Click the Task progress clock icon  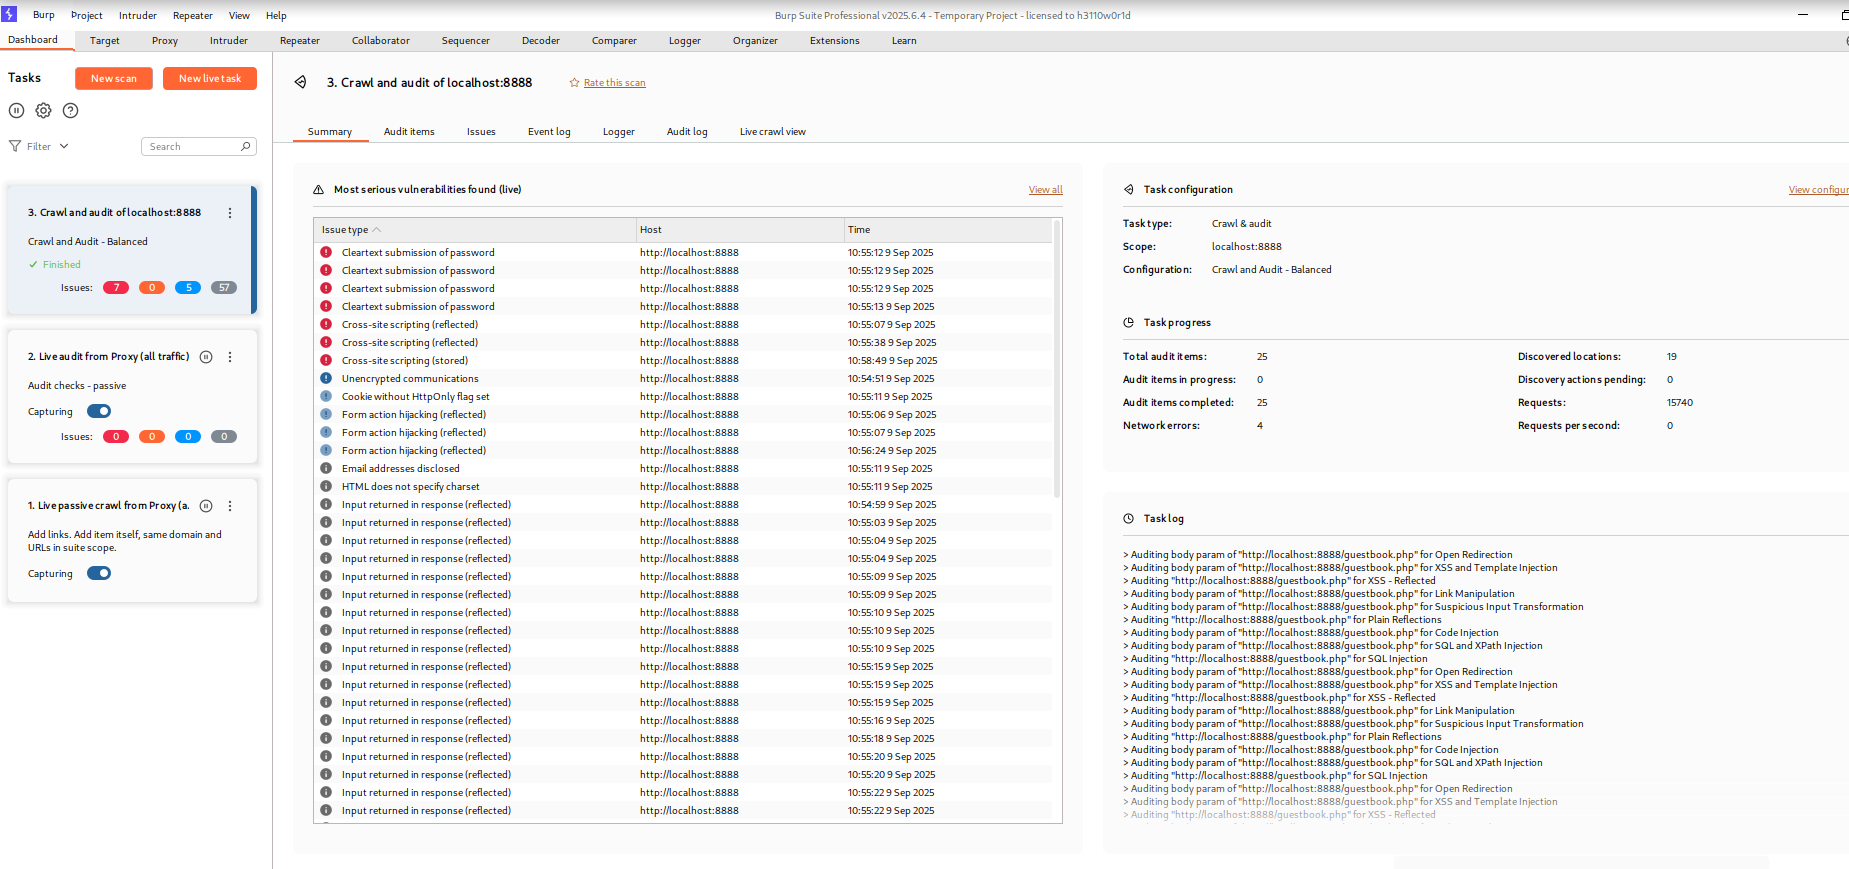(x=1129, y=322)
